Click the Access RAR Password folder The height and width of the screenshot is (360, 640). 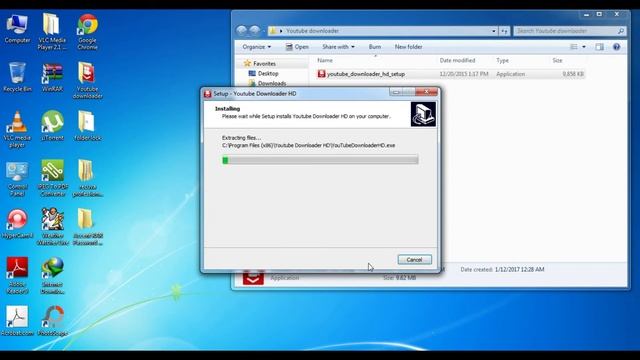(87, 227)
